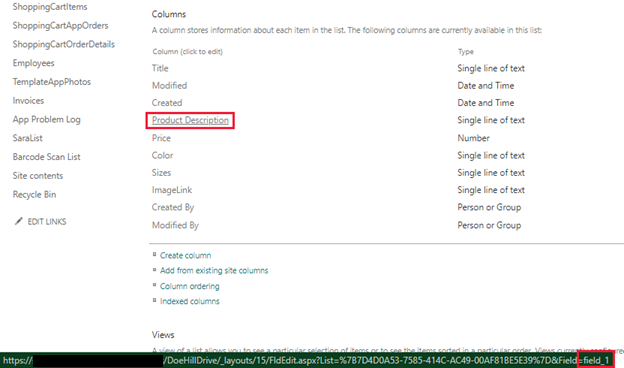This screenshot has width=624, height=368.
Task: Open the ShoppingCartItems list link
Action: coord(50,7)
